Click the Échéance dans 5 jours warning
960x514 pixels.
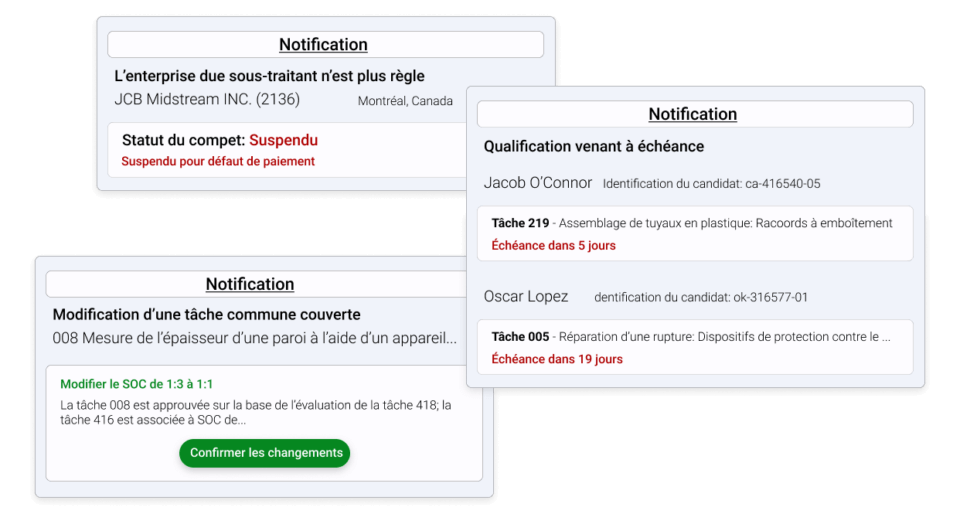tap(553, 245)
